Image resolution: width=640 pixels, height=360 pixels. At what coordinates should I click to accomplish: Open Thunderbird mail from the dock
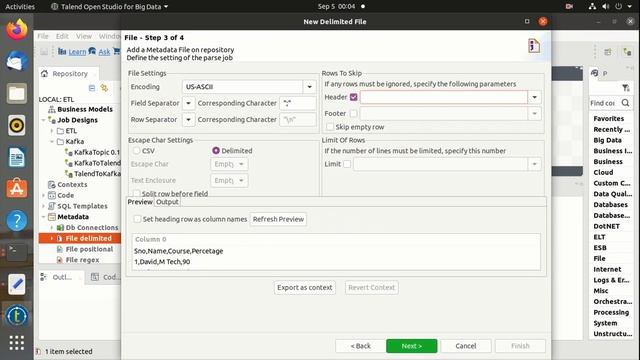[x=17, y=61]
